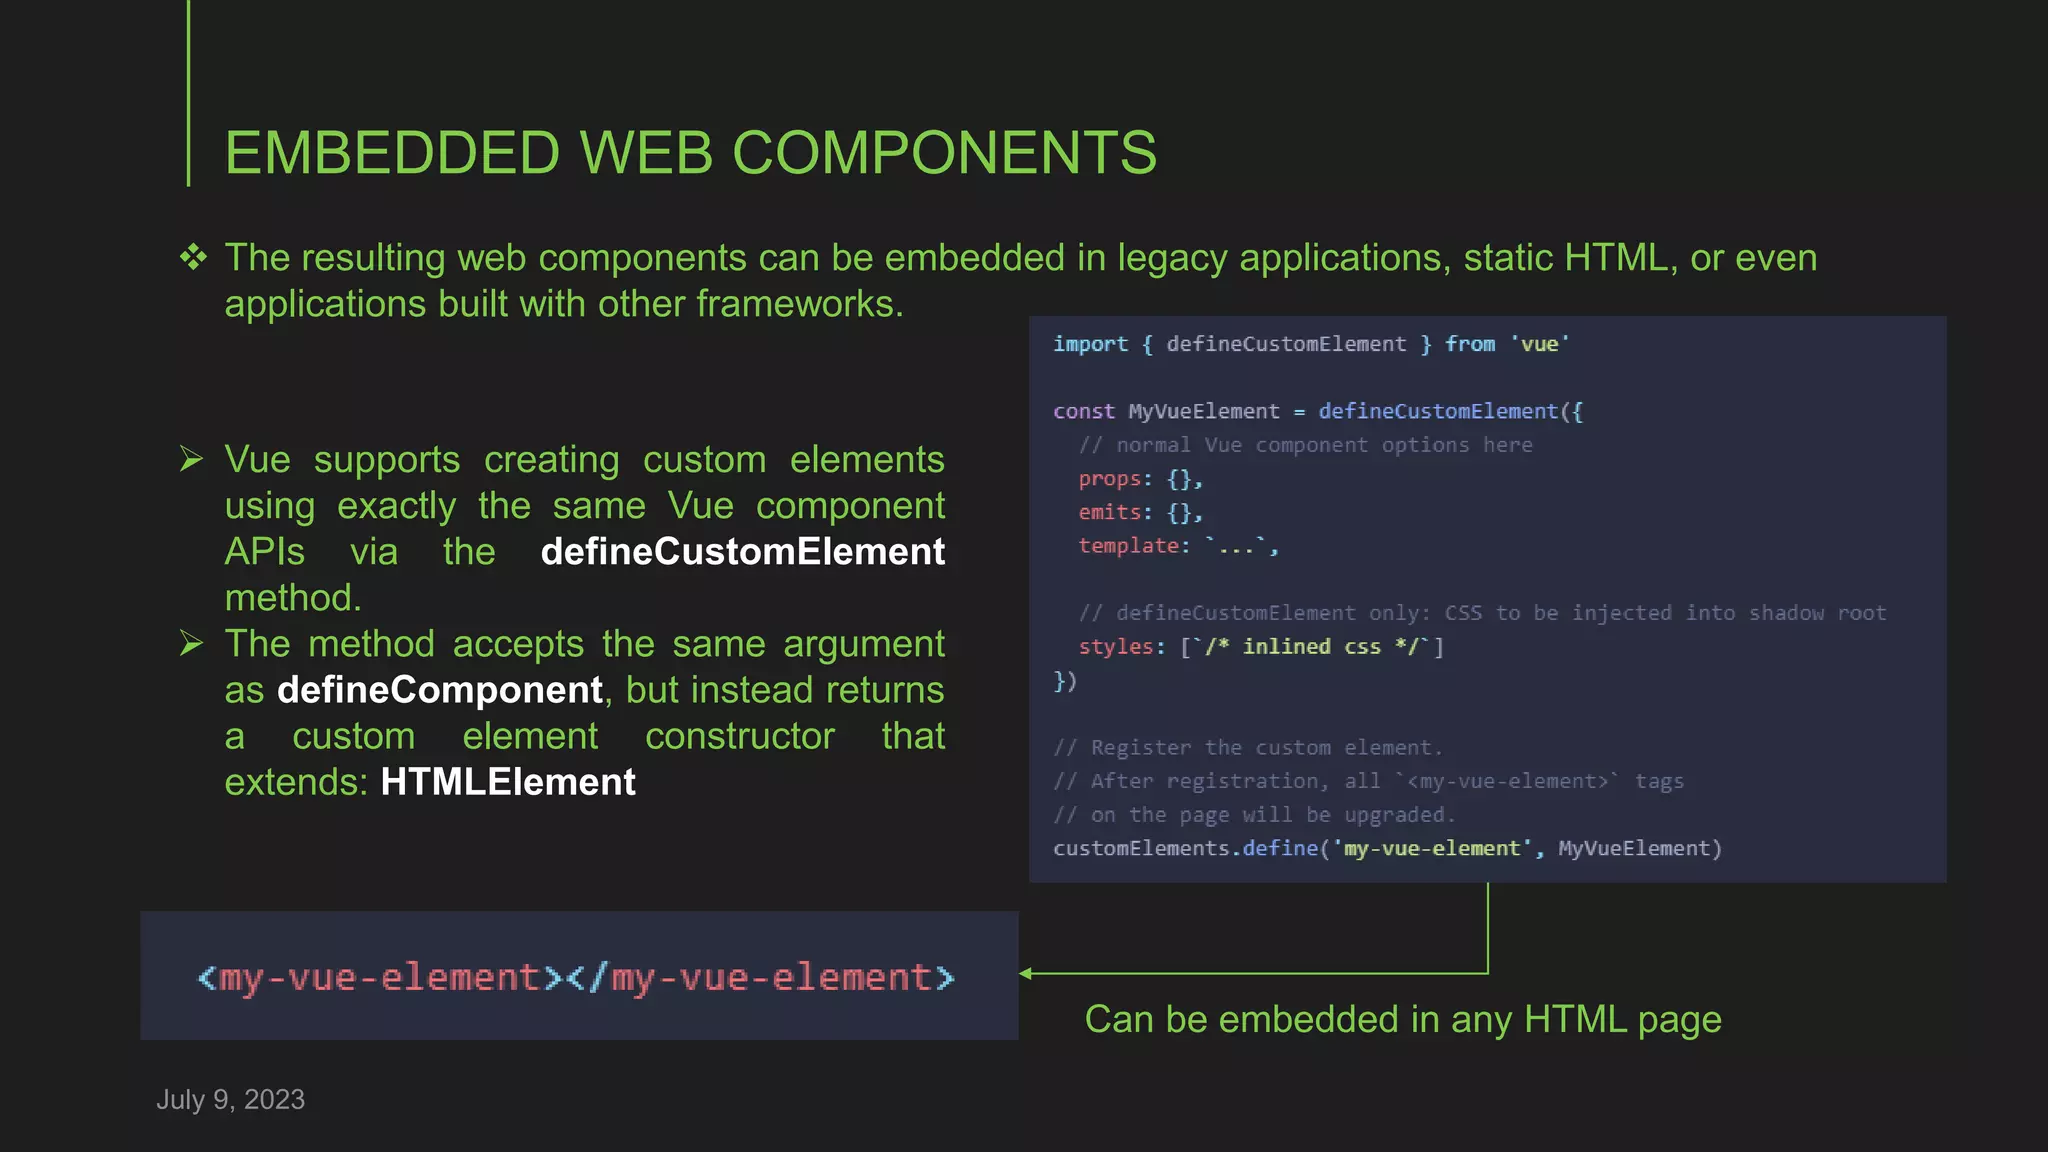2048x1152 pixels.
Task: Click the arrow bullet beside 'Vue supports creating'
Action: pyautogui.click(x=191, y=459)
